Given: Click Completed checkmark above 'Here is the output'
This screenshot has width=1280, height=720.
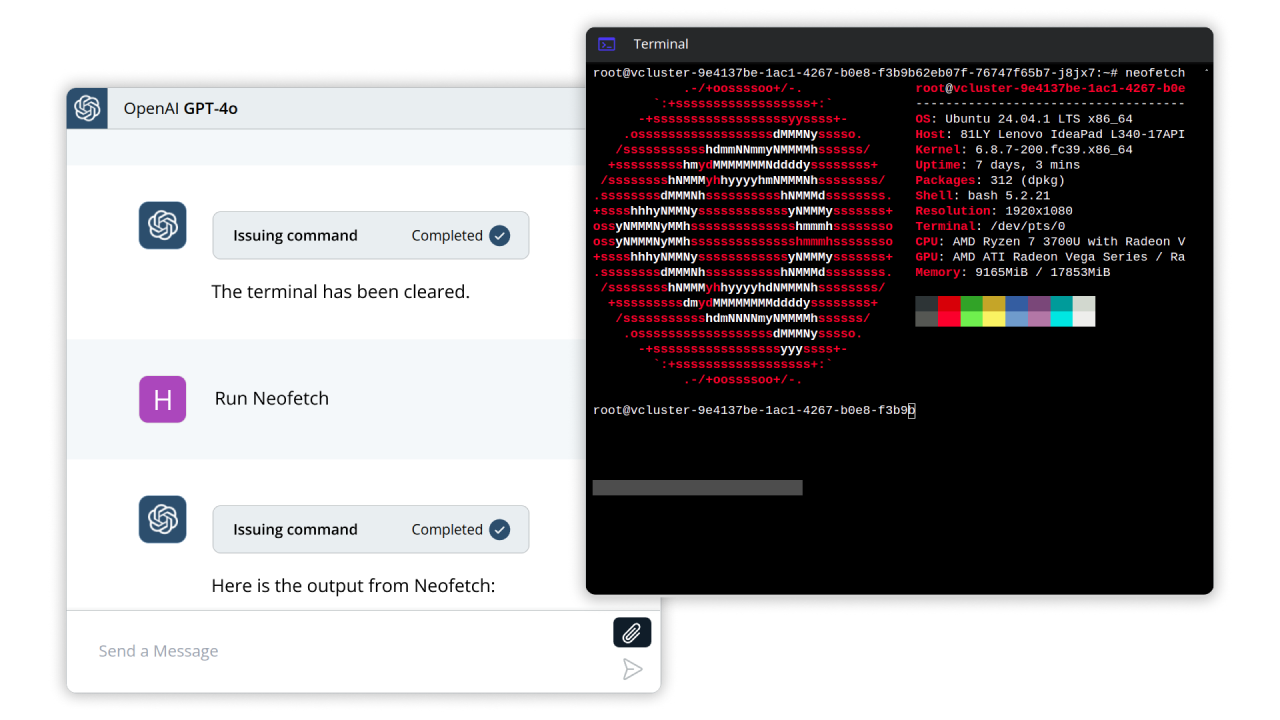Looking at the screenshot, I should [x=499, y=530].
